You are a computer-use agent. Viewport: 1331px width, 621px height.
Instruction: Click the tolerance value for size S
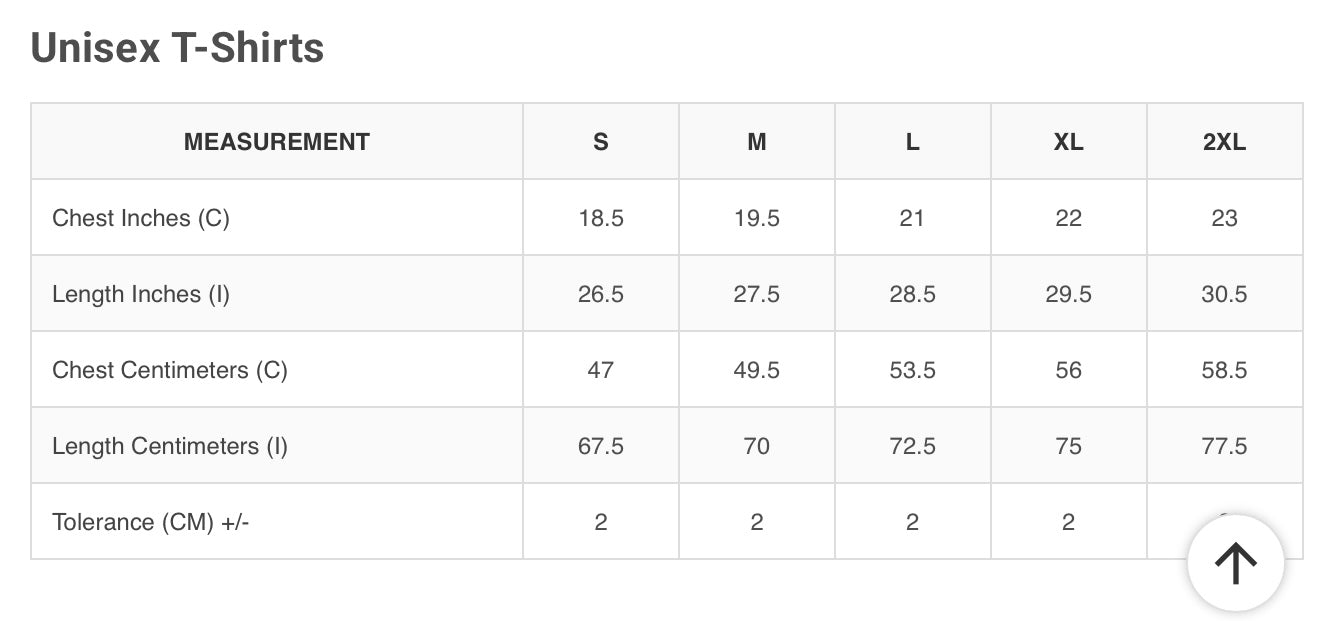(600, 522)
